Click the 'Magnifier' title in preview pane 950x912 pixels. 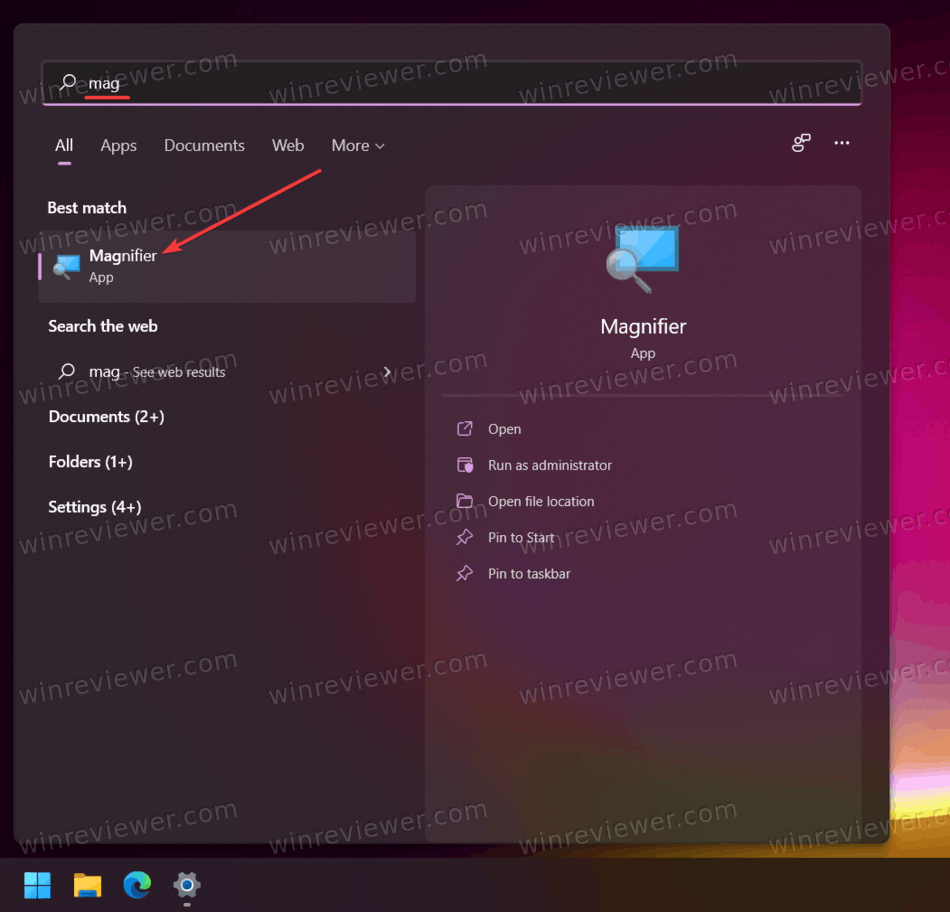click(x=643, y=327)
